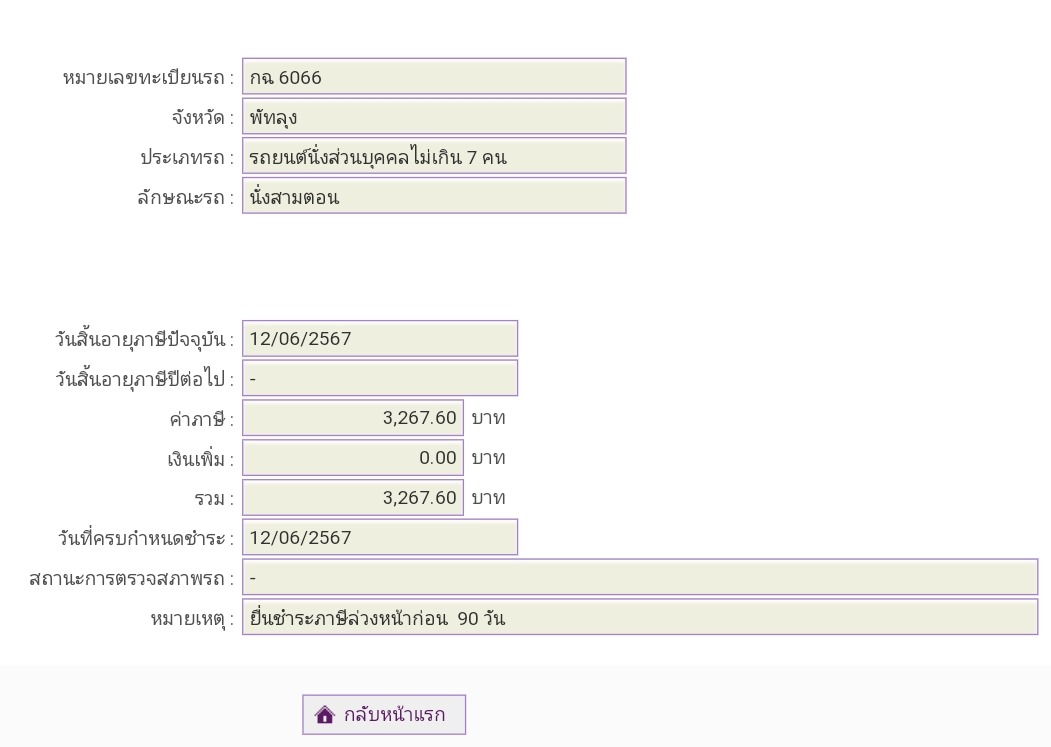Select the วันที่ครบกำหนดชำระ date field

(x=379, y=538)
